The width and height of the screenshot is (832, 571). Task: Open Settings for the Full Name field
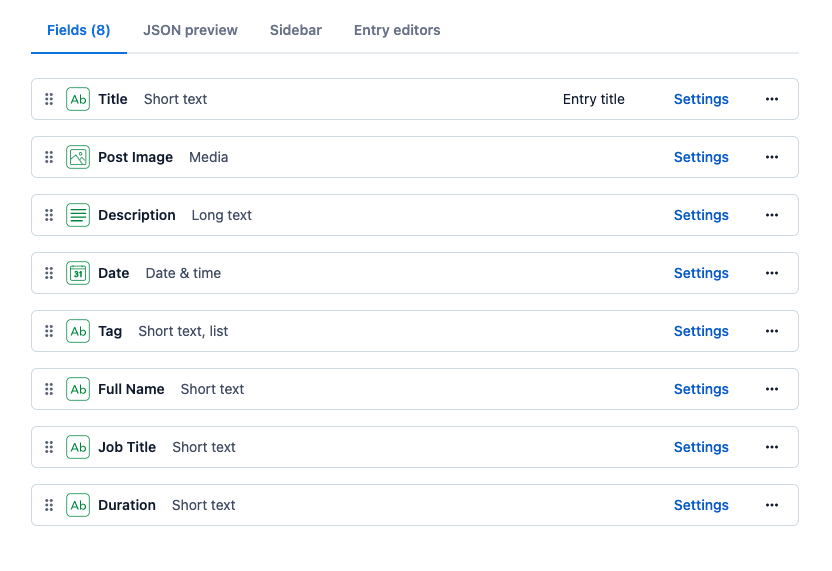point(701,389)
